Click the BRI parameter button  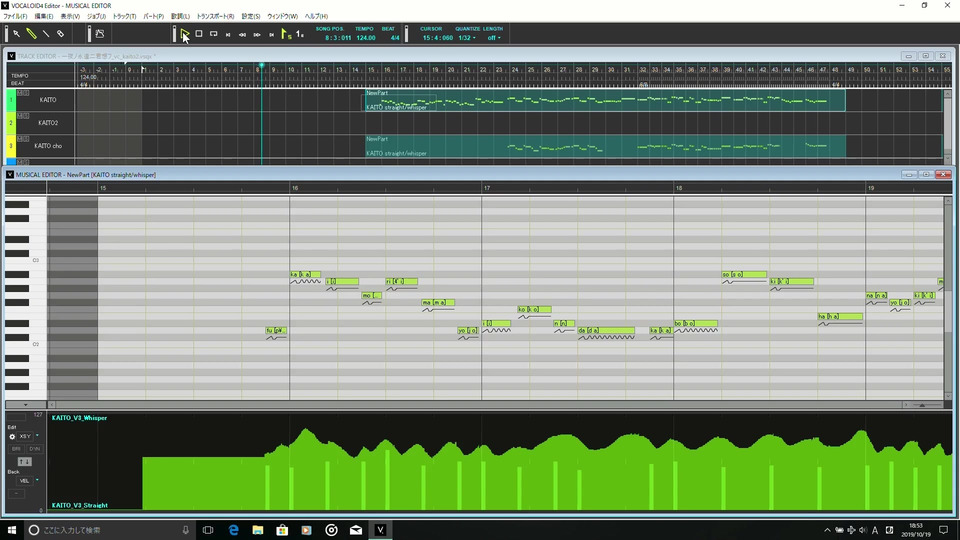point(17,449)
